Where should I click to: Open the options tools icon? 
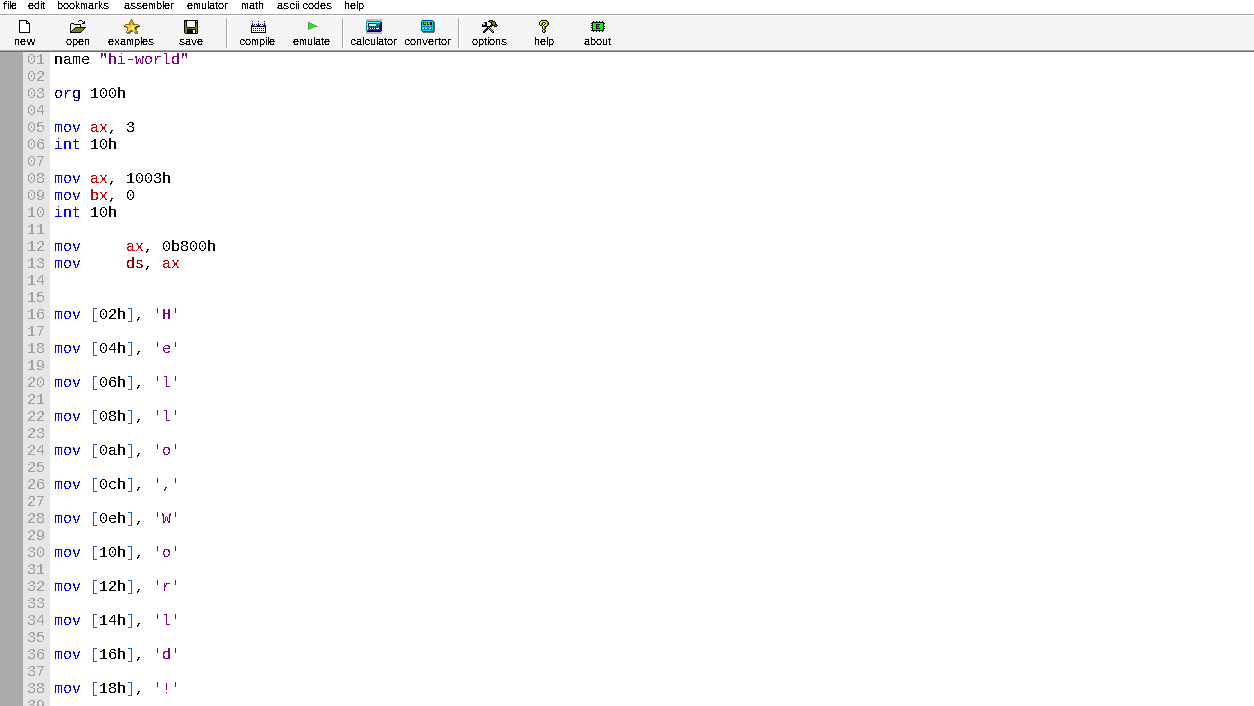pyautogui.click(x=489, y=27)
